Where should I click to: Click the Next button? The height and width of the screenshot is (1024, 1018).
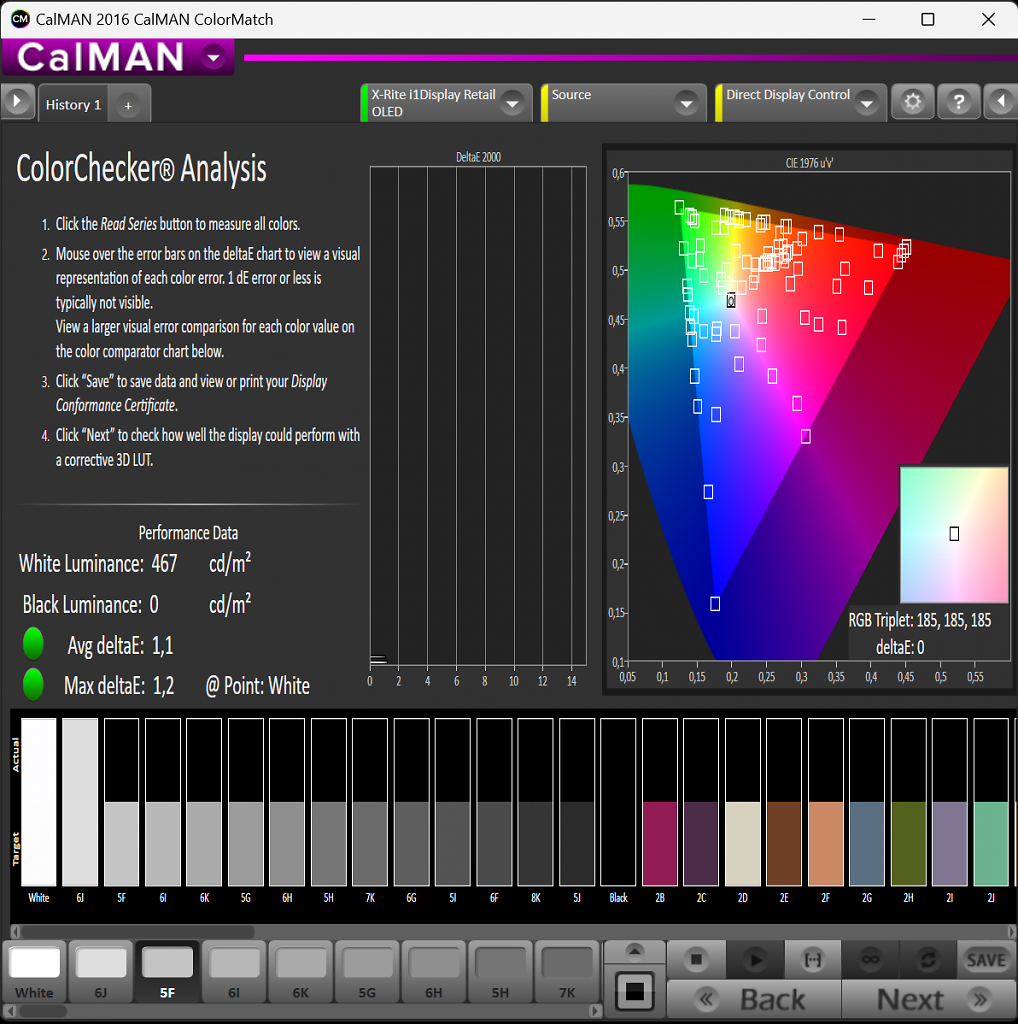pyautogui.click(x=930, y=999)
